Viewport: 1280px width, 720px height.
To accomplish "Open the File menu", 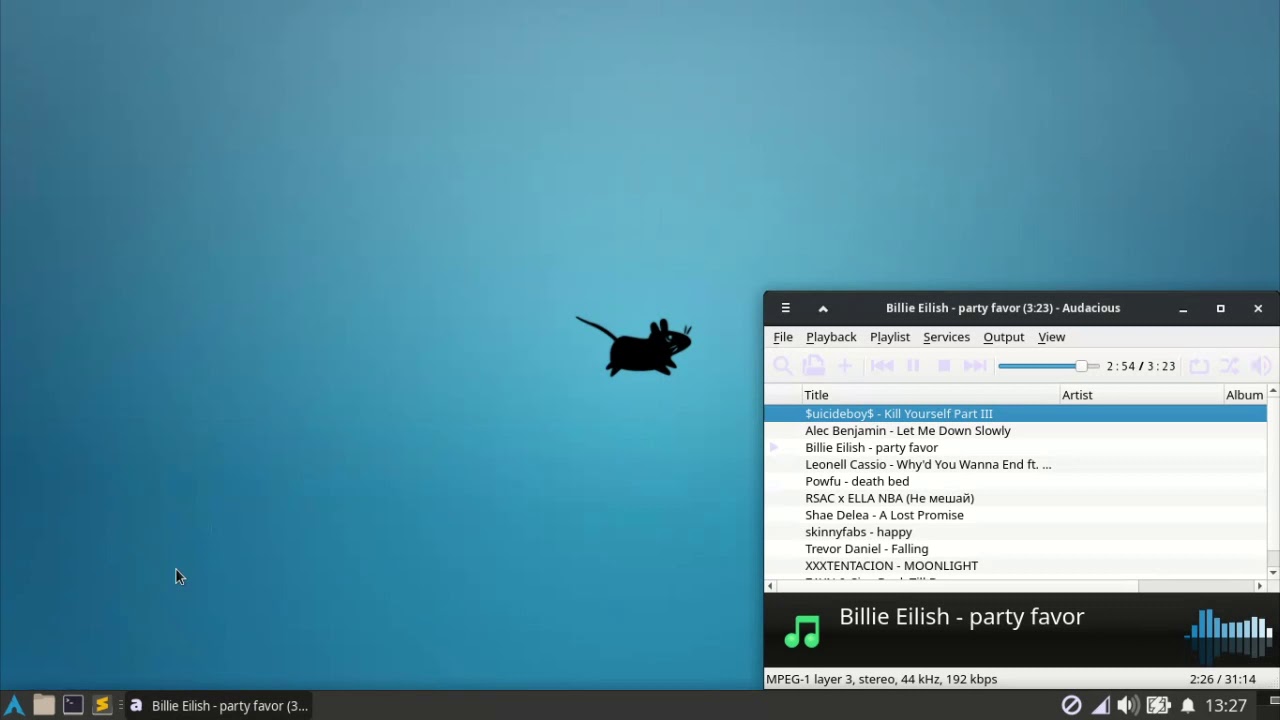I will click(x=783, y=337).
